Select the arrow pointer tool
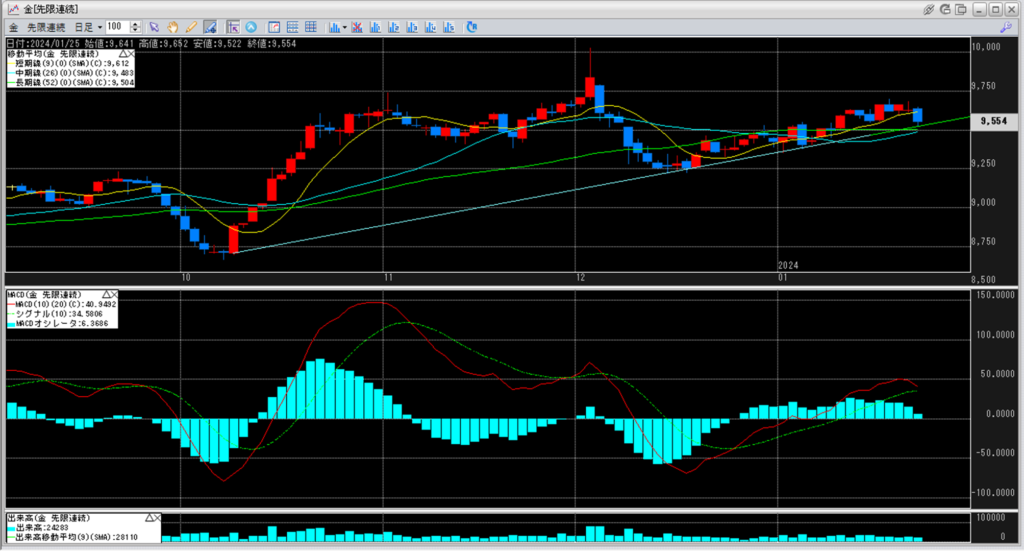Viewport: 1024px width, 551px height. [155, 26]
